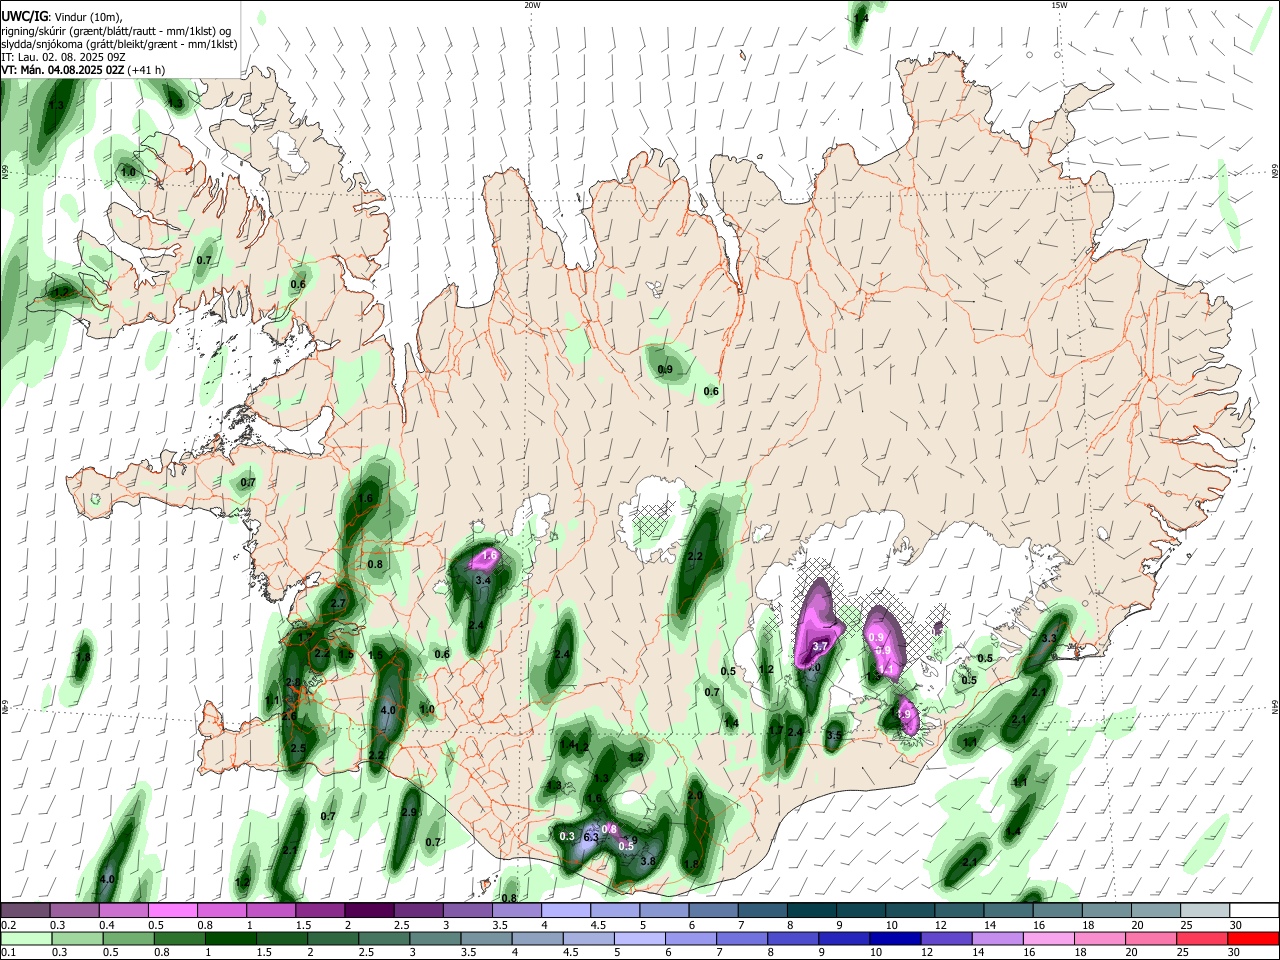Select the 'VT: Mán. 04.08.2025 02Z' valid time
This screenshot has height=960, width=1280.
coord(61,70)
